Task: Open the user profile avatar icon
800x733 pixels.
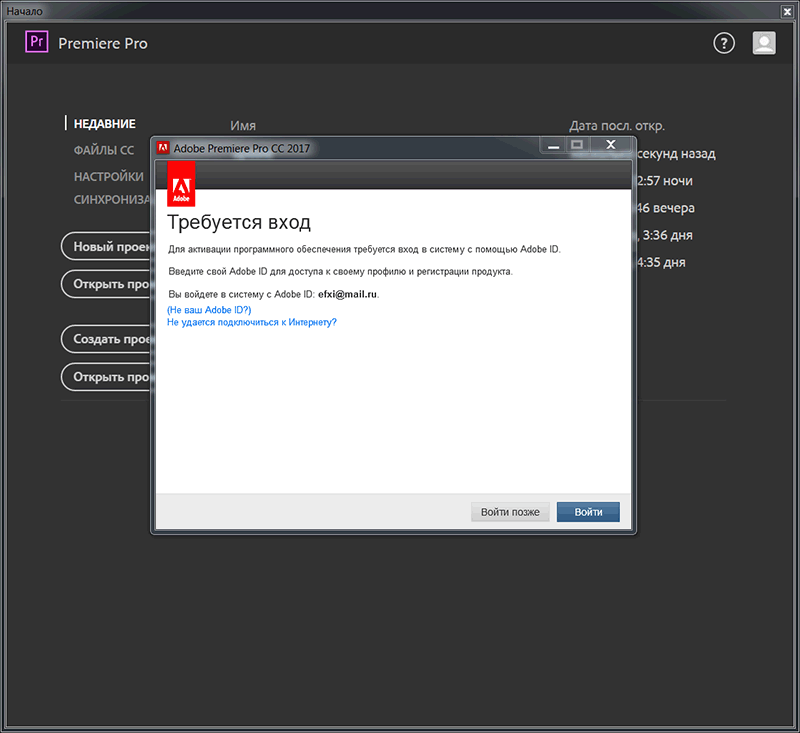Action: [764, 43]
